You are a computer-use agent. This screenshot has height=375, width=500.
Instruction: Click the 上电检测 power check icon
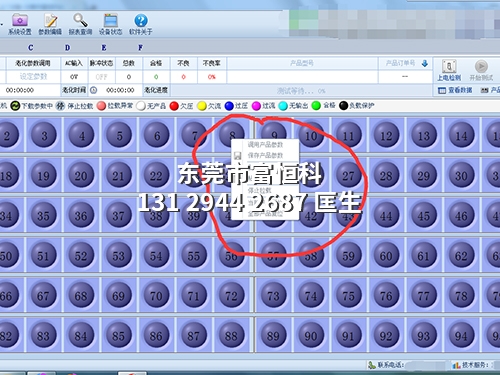tap(449, 66)
